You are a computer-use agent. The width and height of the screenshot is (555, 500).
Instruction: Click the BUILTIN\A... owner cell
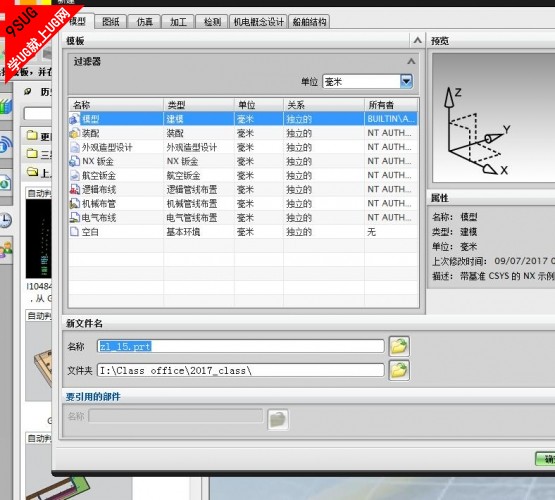[391, 119]
